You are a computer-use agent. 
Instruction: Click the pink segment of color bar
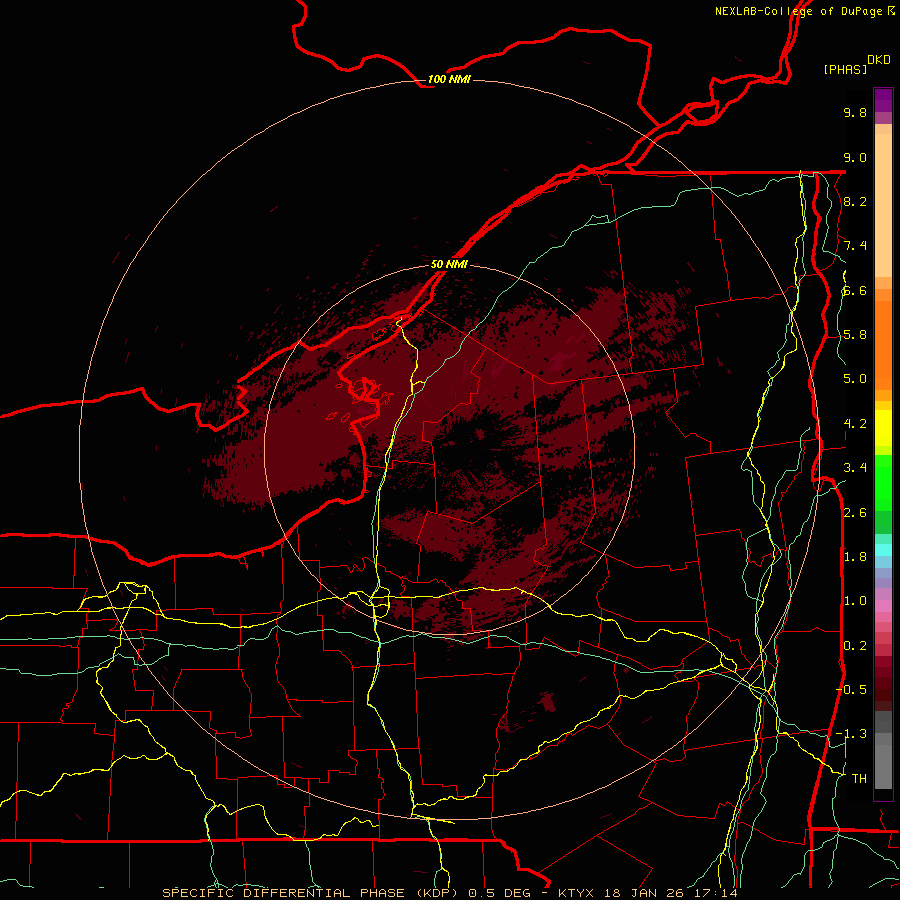[883, 606]
